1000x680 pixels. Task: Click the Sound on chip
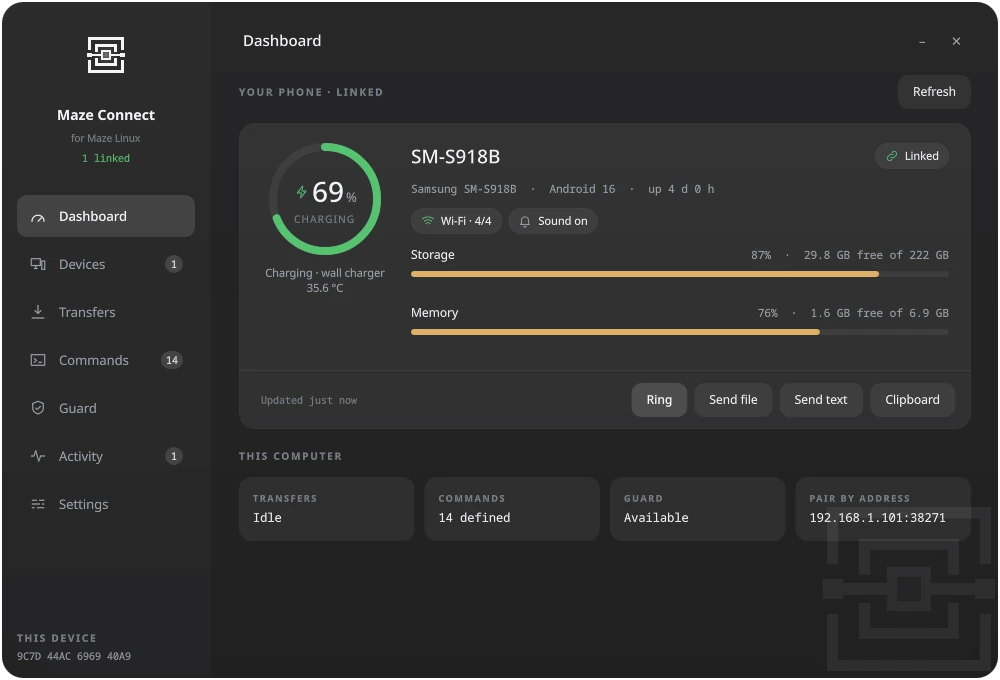(552, 221)
